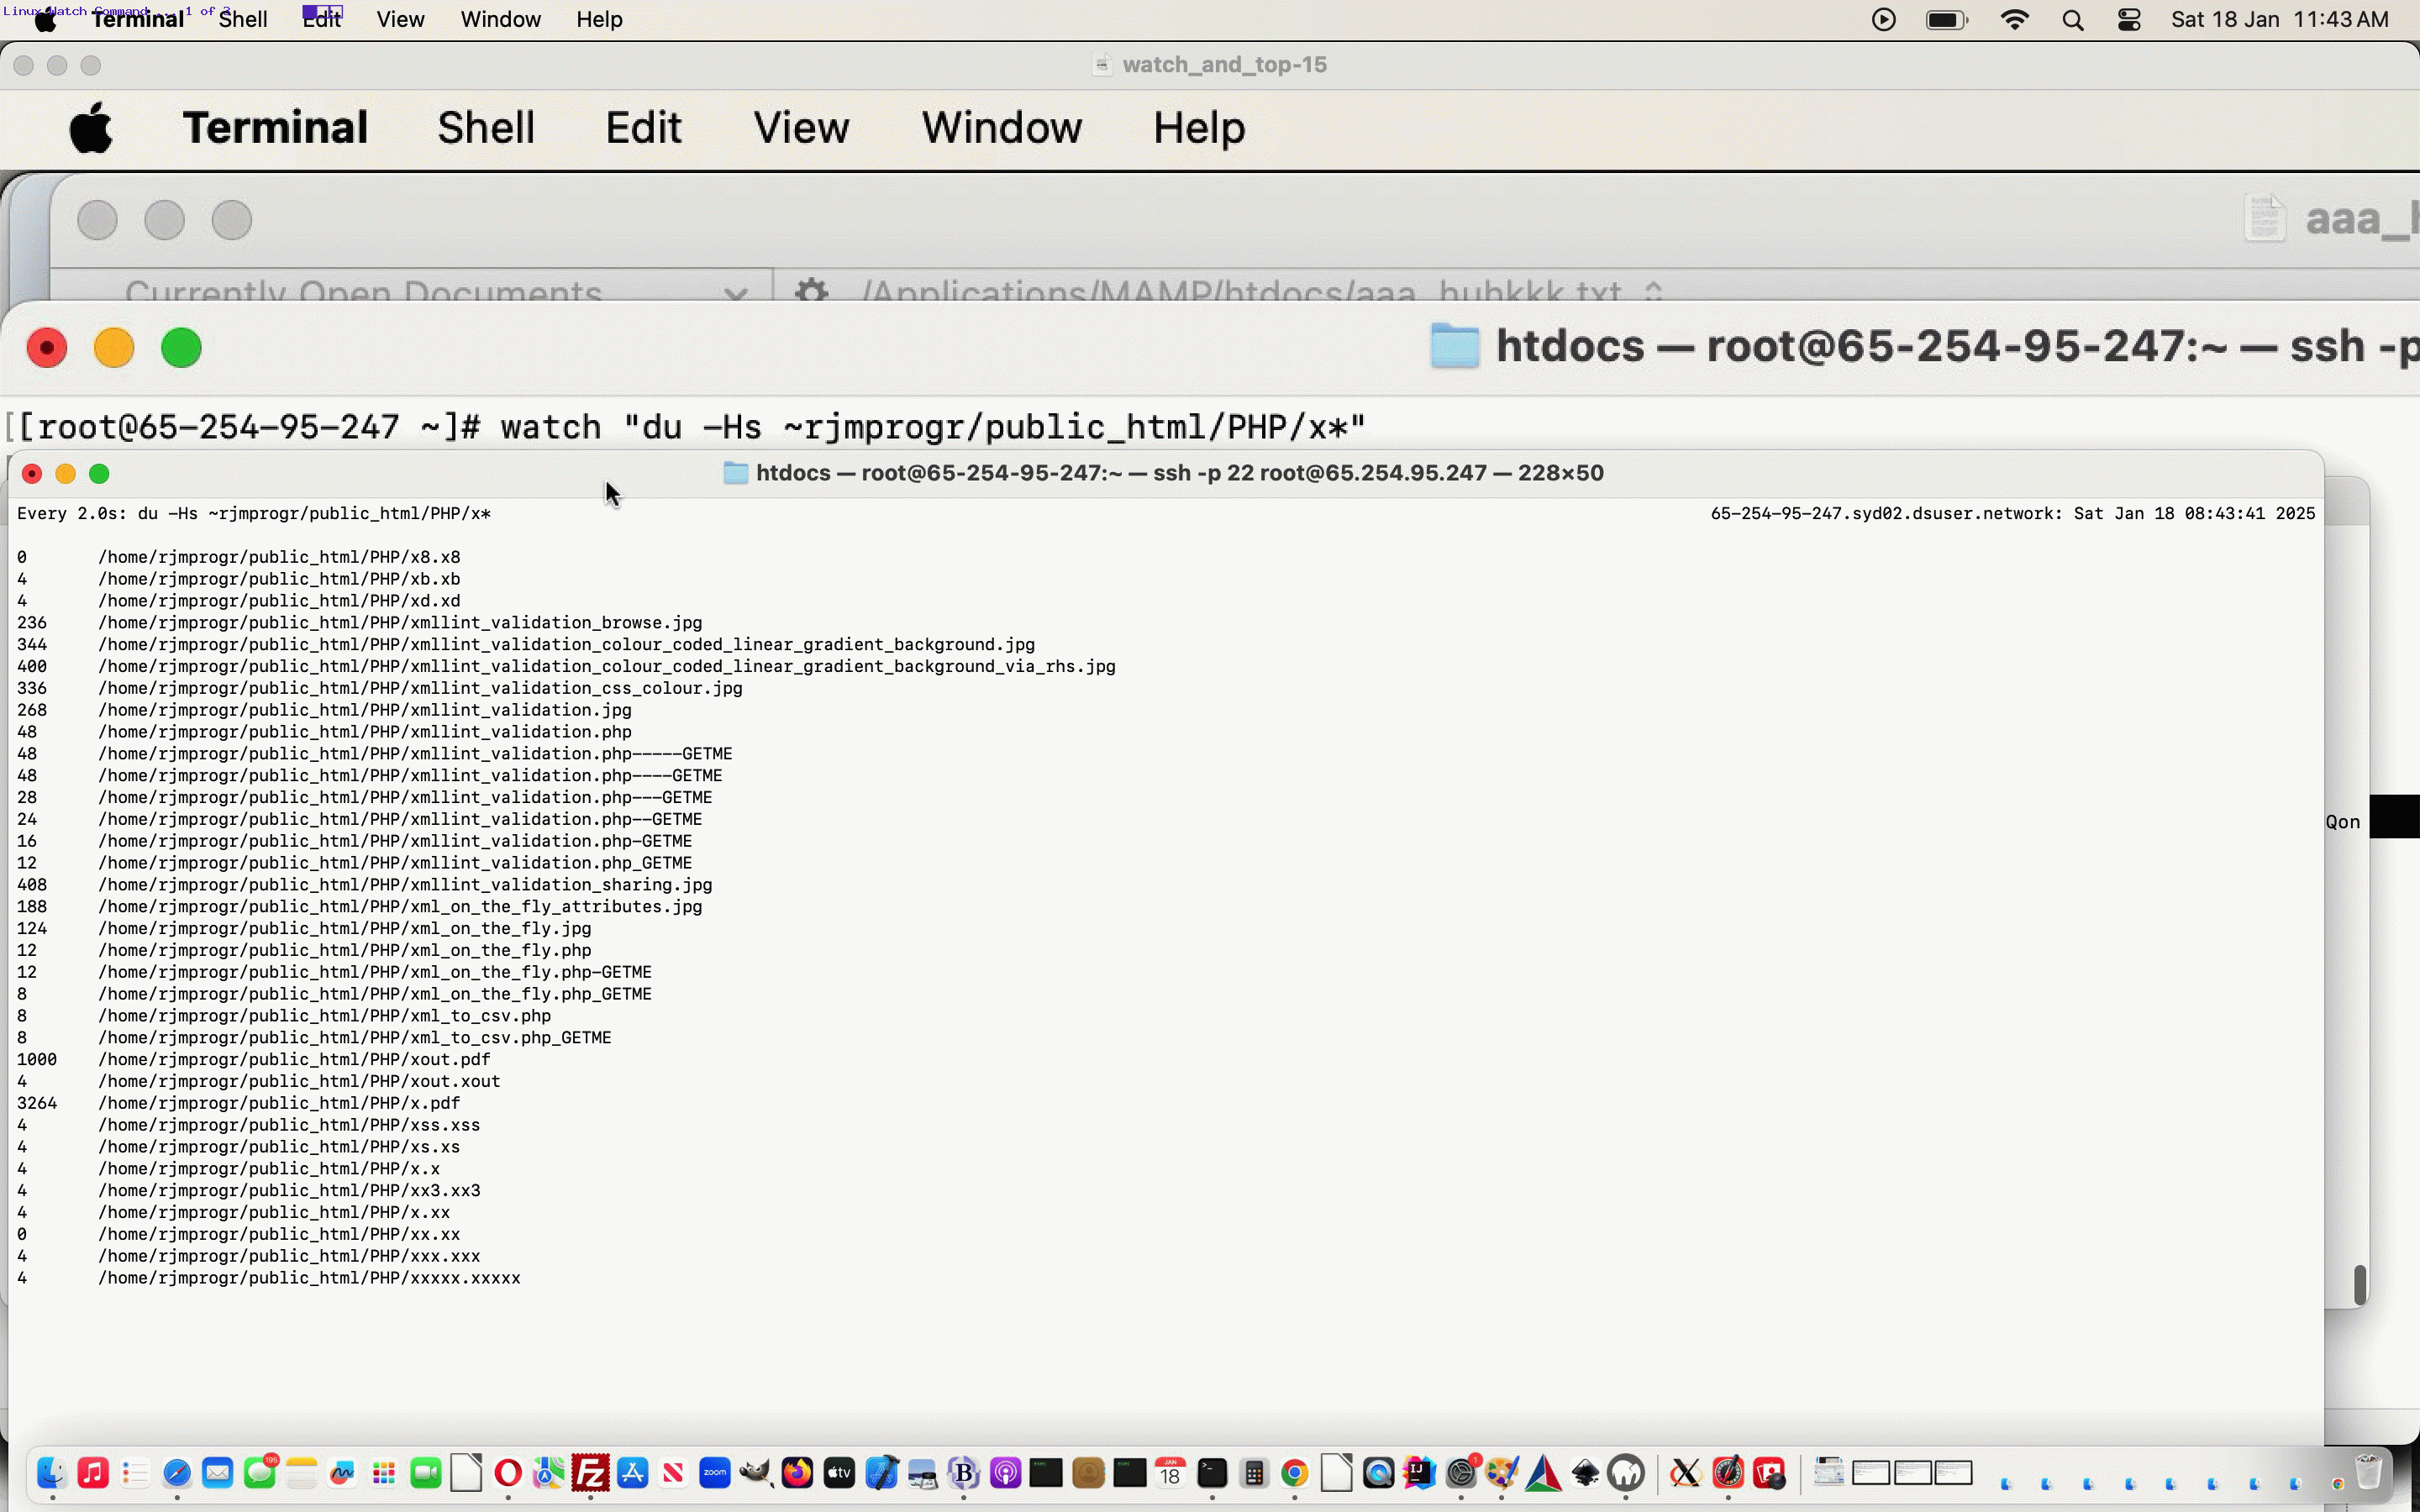
Task: Click the x.pdf line showing 3264
Action: tap(238, 1103)
